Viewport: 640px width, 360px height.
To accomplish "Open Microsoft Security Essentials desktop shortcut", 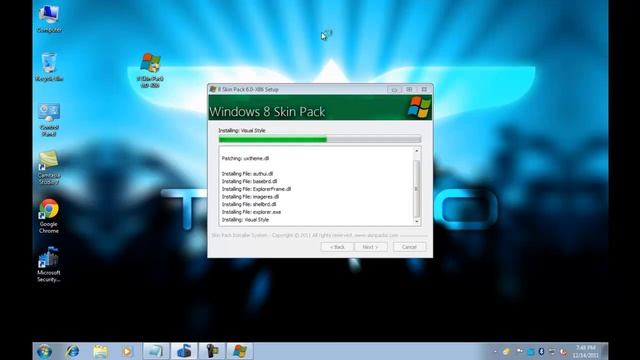I will (x=49, y=264).
